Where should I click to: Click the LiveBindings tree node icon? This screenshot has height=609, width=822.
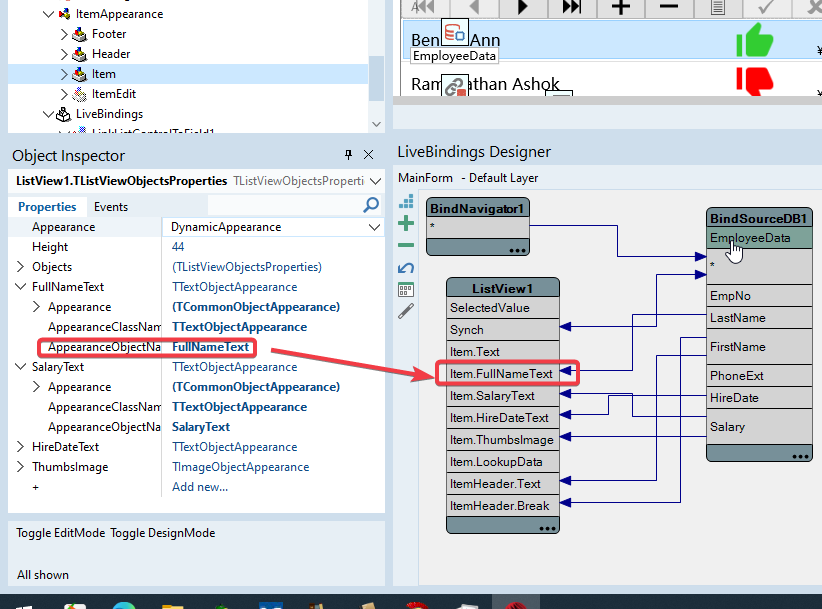(63, 114)
